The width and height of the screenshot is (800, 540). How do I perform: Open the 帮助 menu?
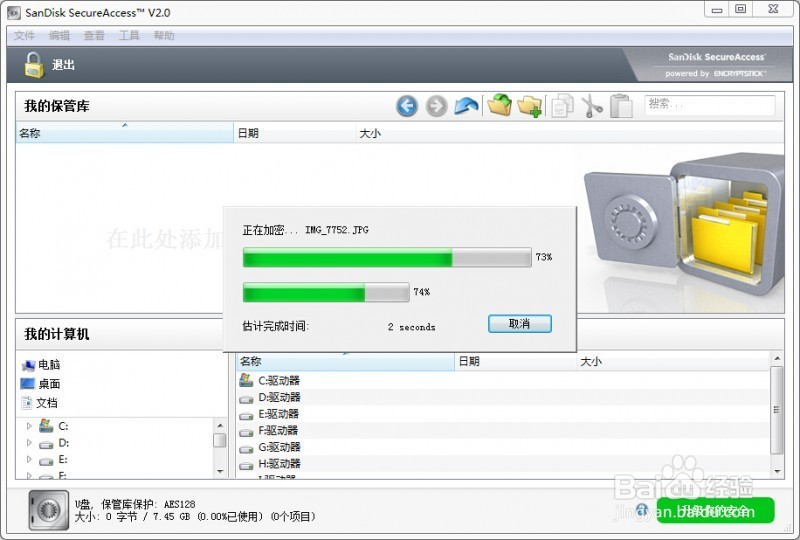(164, 35)
